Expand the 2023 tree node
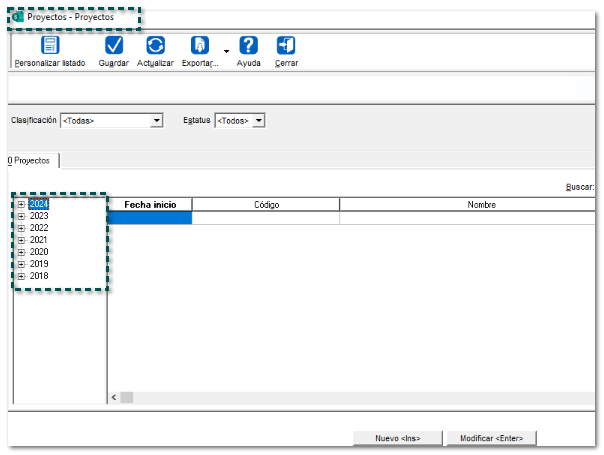The height and width of the screenshot is (455, 604). pos(21,216)
